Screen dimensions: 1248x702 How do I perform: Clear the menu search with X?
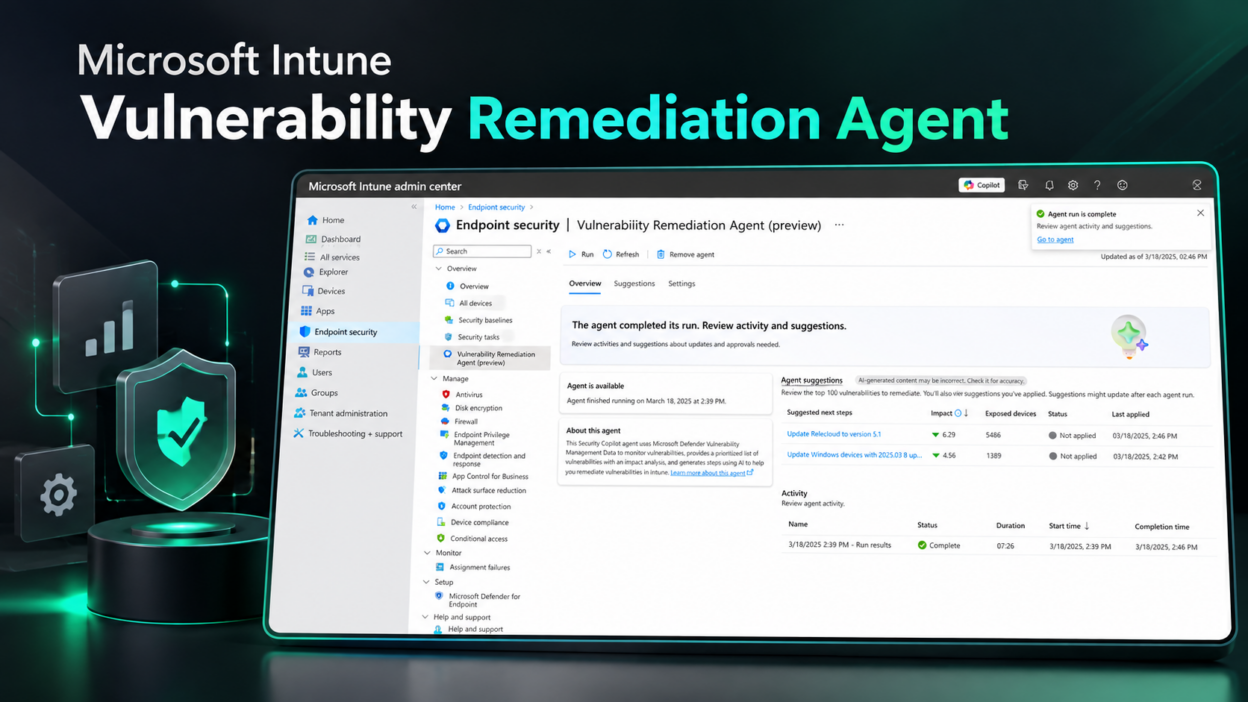(x=539, y=251)
